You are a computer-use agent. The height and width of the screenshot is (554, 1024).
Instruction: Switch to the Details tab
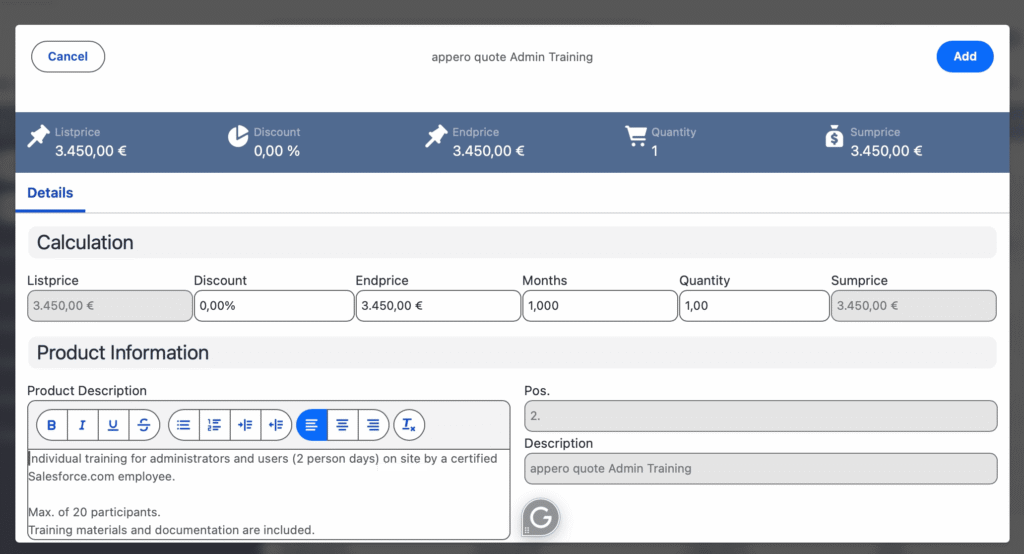50,193
